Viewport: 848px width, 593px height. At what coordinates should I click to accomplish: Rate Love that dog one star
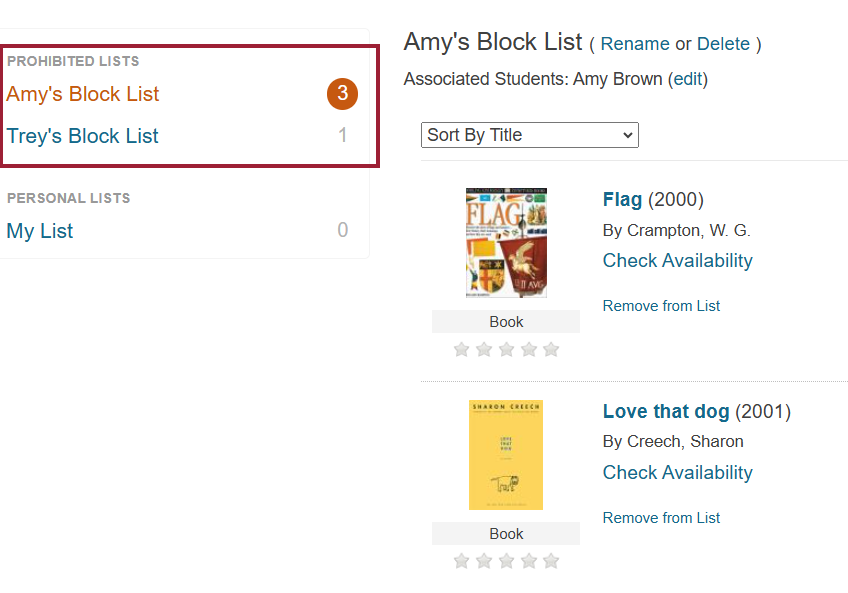461,561
